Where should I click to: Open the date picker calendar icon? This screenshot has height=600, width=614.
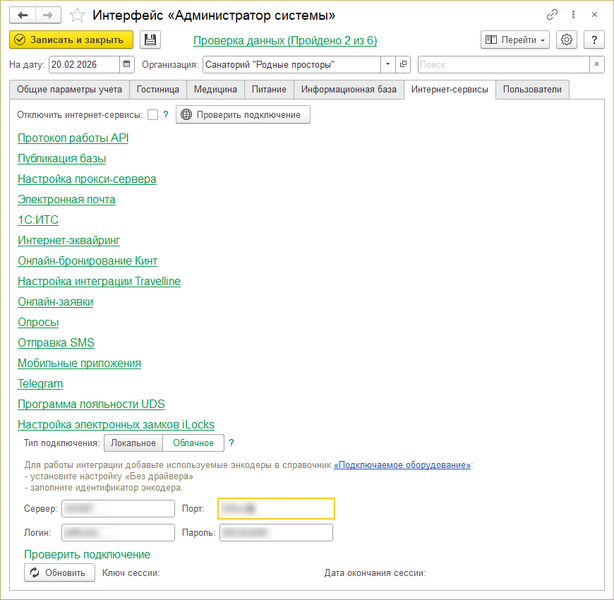[126, 65]
